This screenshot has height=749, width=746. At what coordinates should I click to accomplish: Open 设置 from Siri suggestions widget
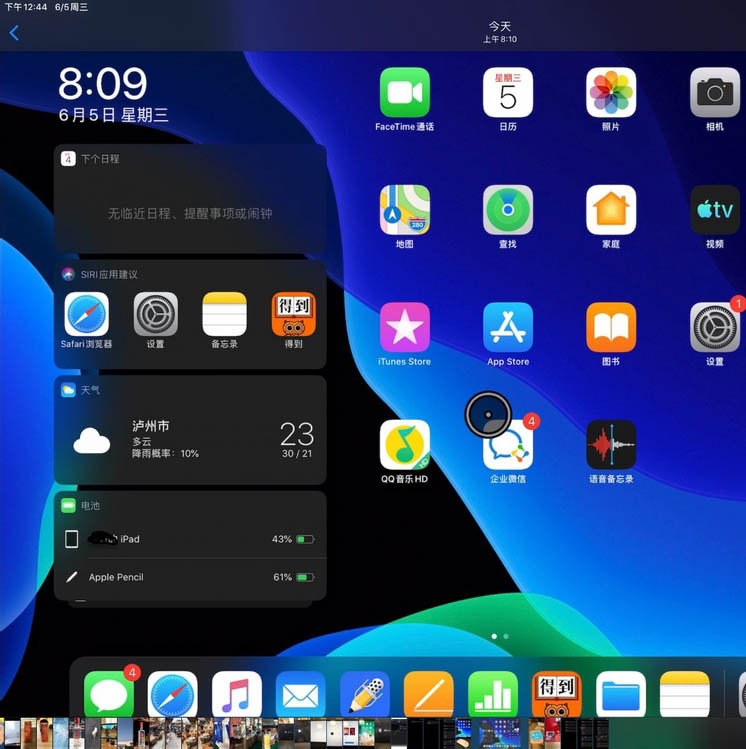156,314
